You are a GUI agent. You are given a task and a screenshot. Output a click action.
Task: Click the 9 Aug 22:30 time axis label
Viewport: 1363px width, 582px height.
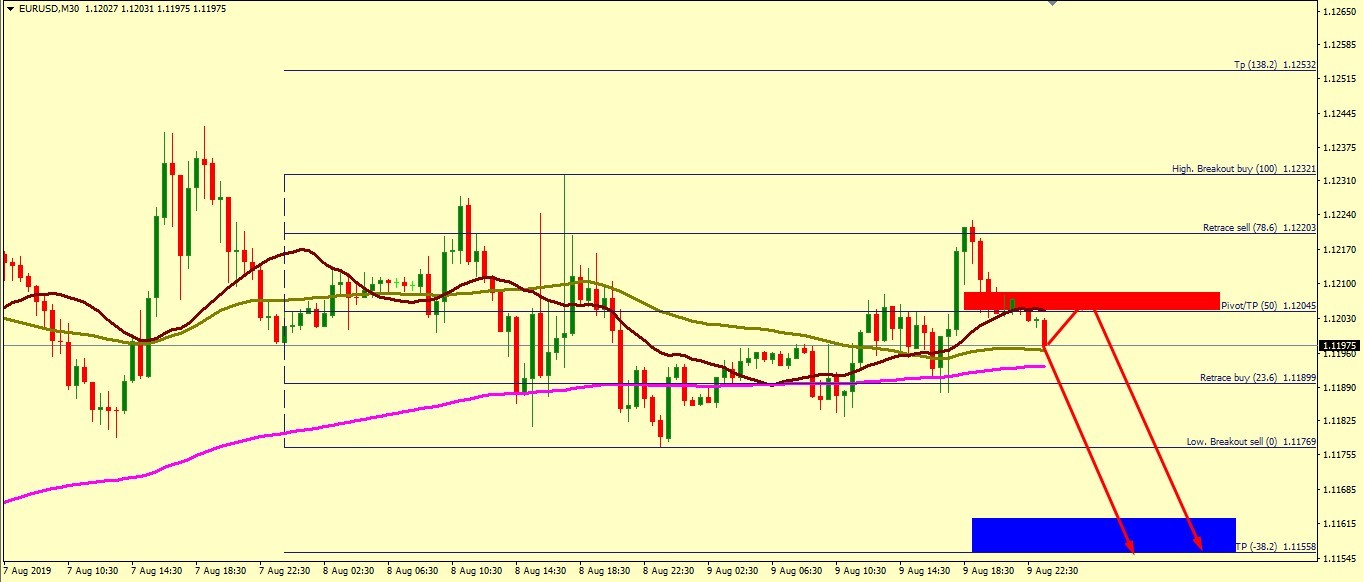[x=1053, y=570]
